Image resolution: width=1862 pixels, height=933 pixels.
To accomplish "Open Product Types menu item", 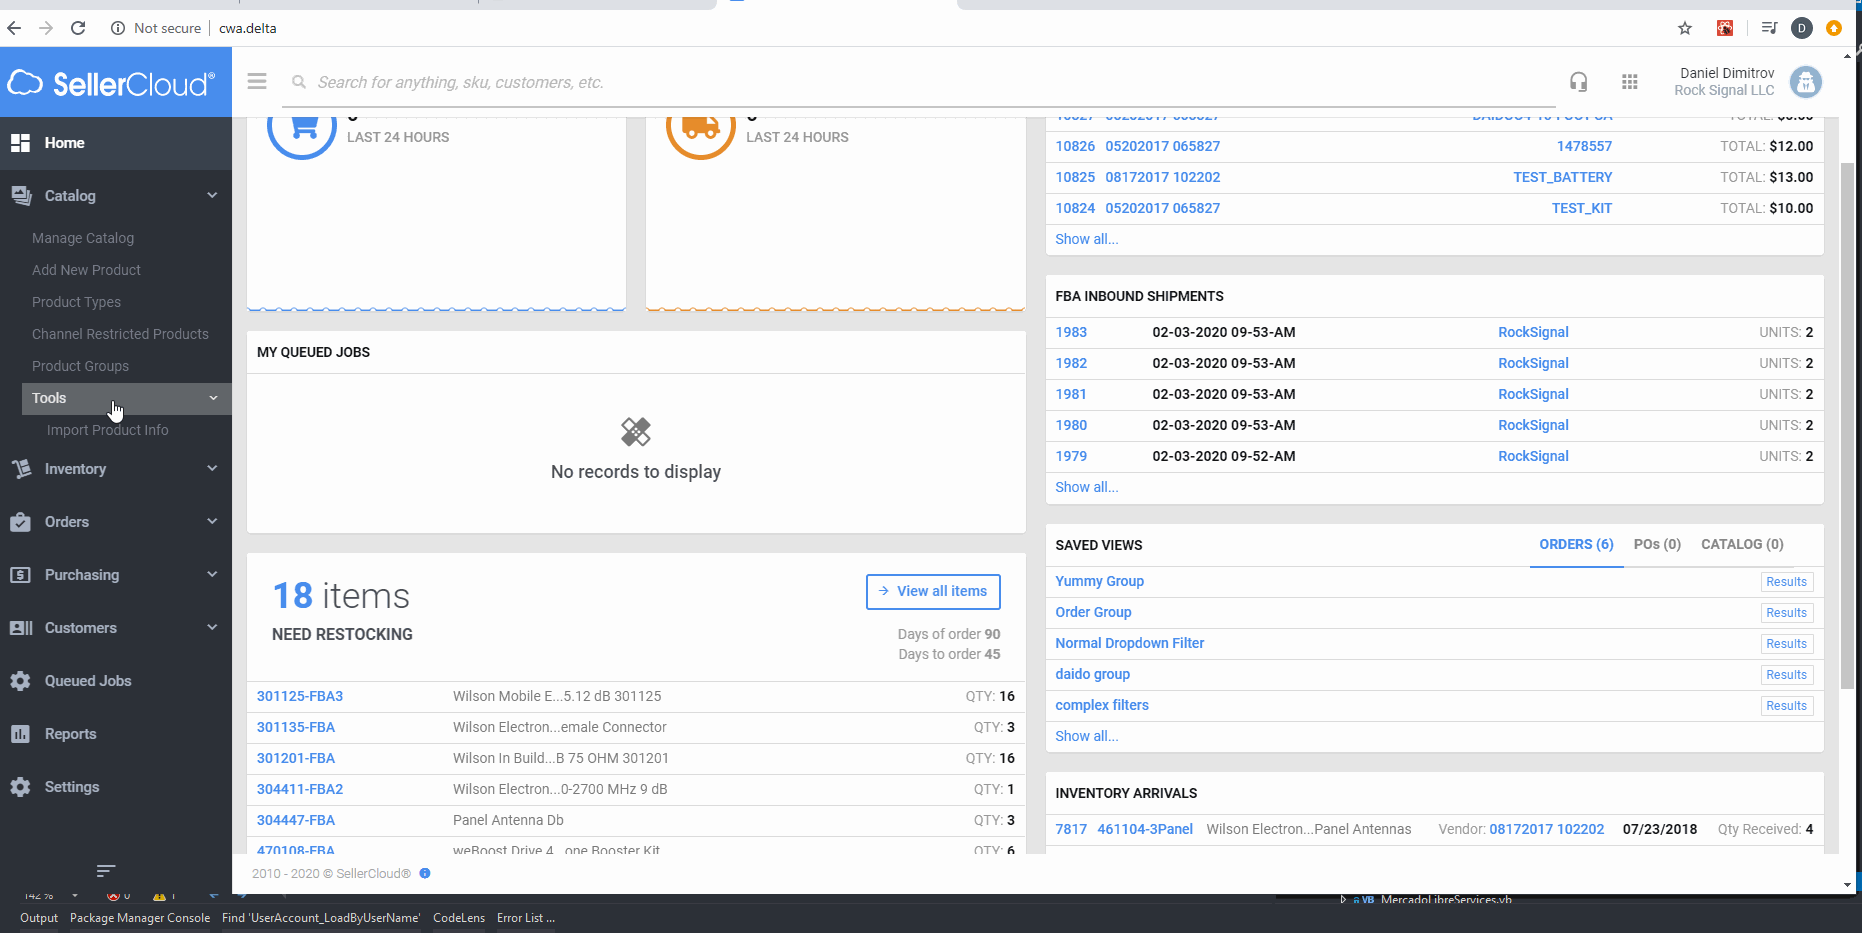I will [x=76, y=302].
